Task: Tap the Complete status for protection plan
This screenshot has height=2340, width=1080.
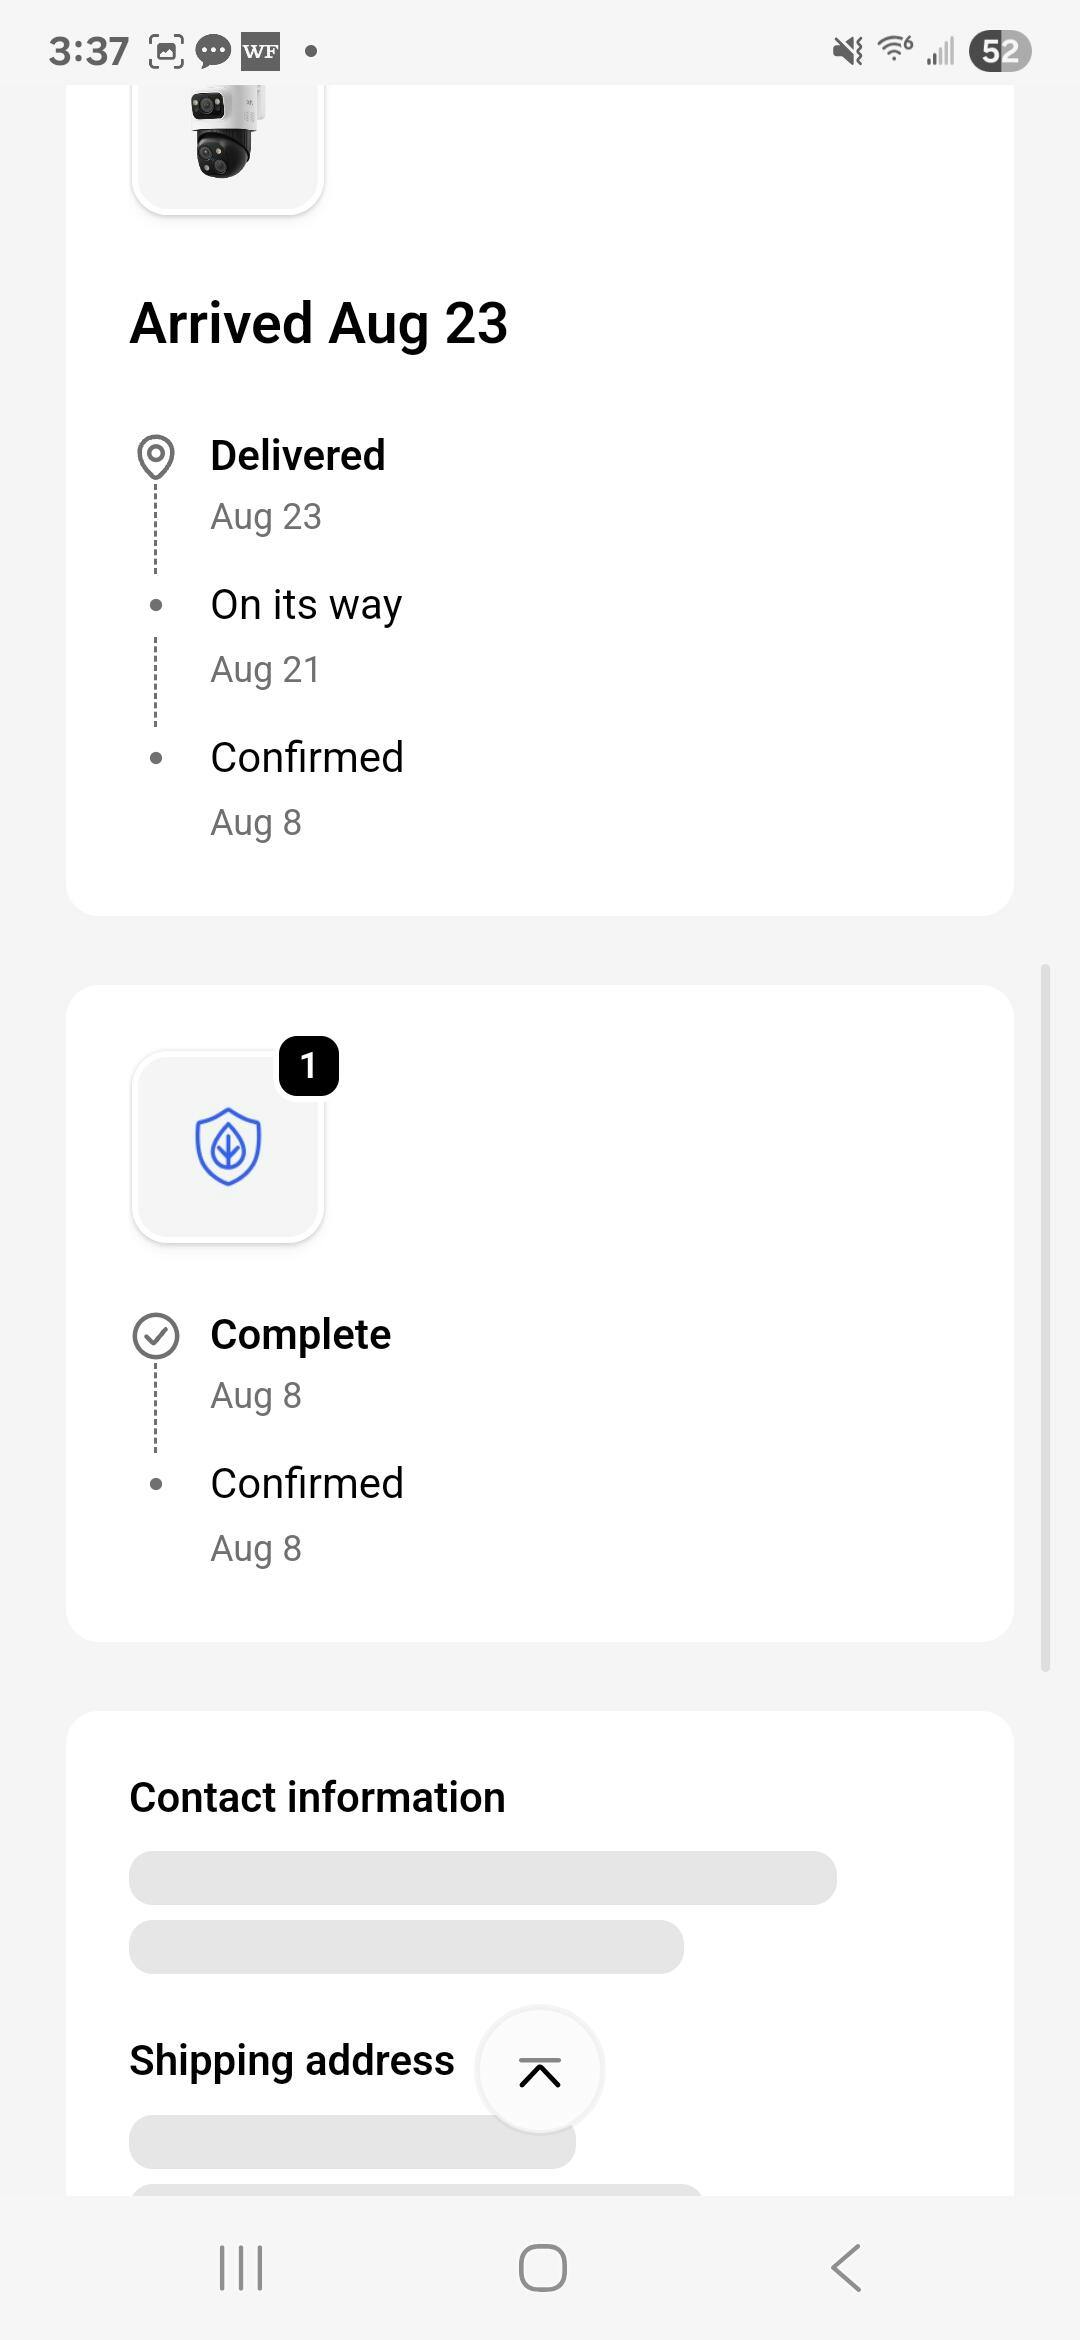Action: [300, 1335]
